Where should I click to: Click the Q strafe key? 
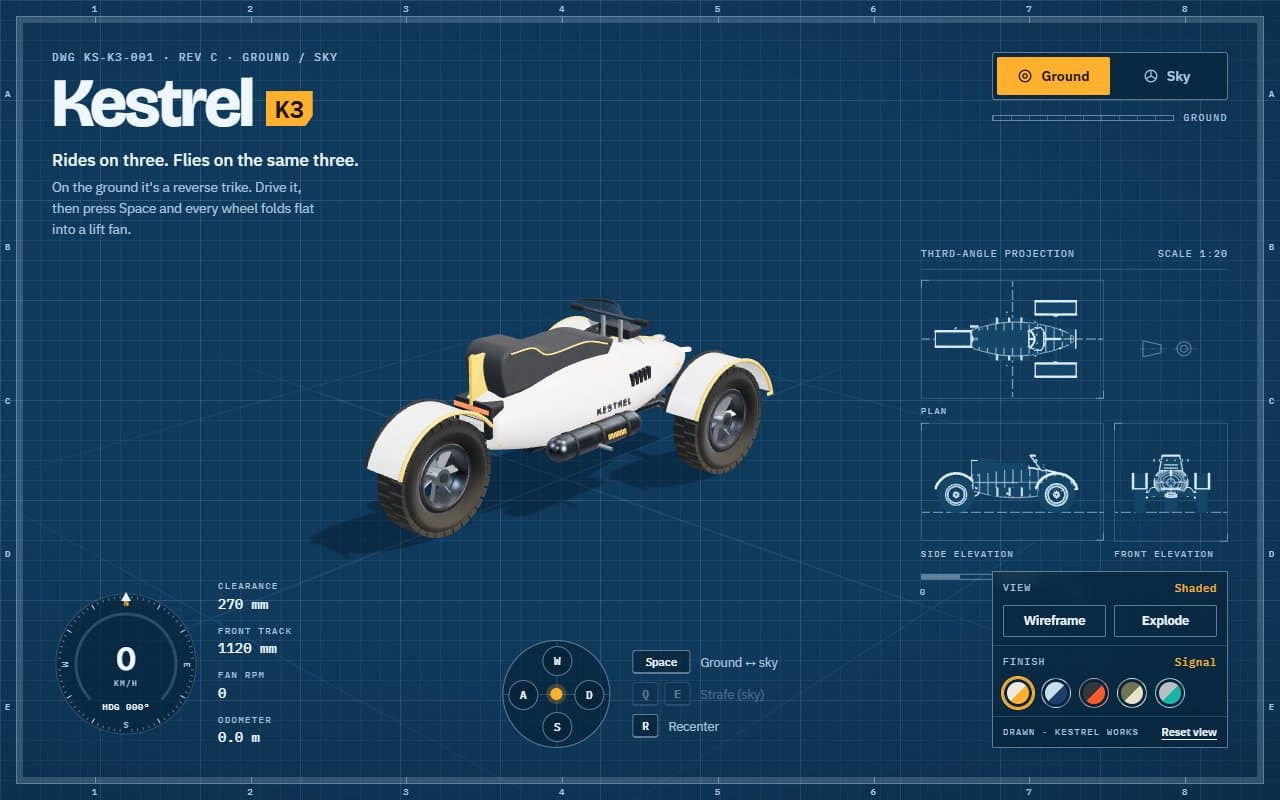point(645,694)
